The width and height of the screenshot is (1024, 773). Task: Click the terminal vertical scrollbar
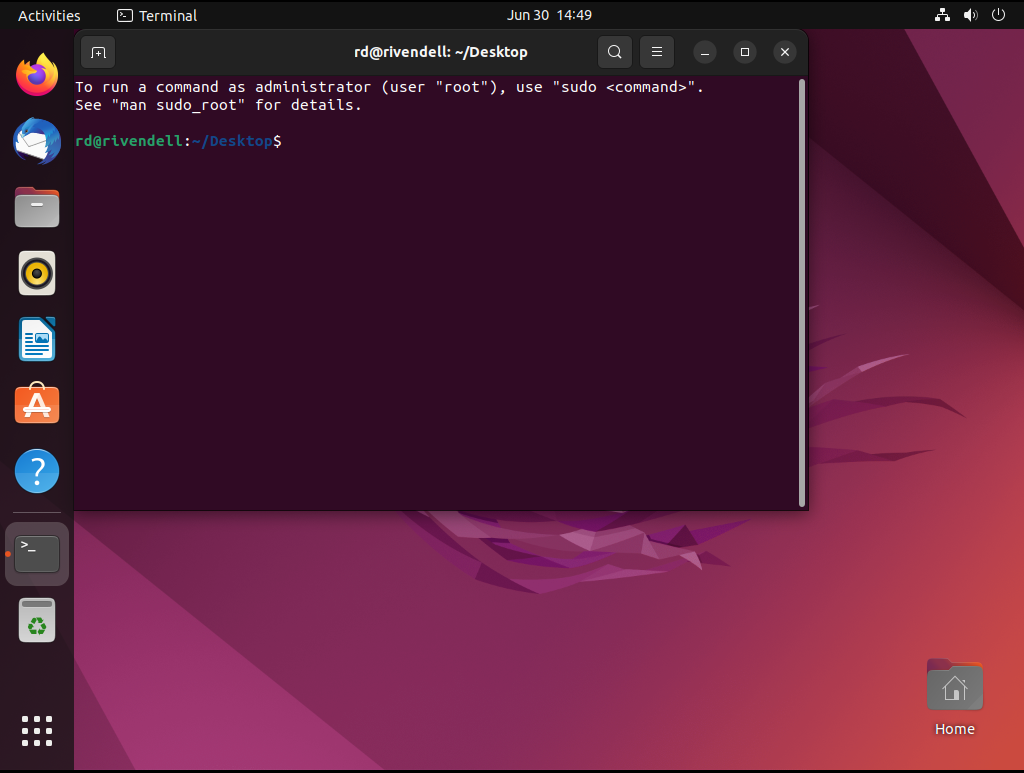coord(802,292)
